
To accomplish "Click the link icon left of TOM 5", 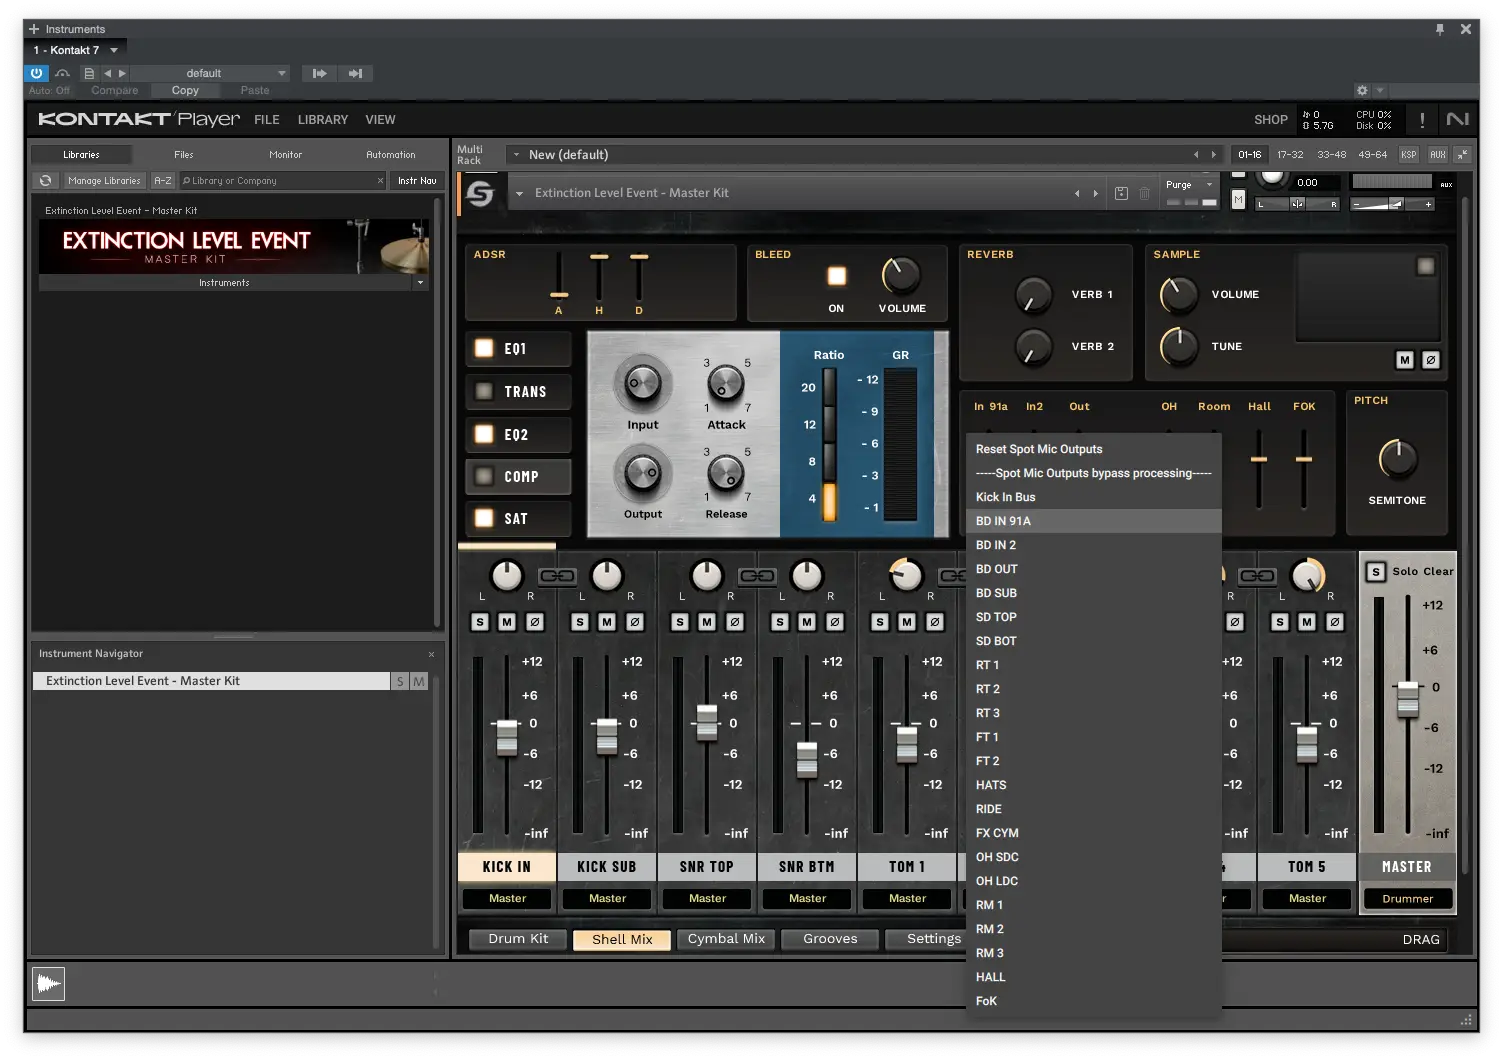I will [x=1257, y=576].
